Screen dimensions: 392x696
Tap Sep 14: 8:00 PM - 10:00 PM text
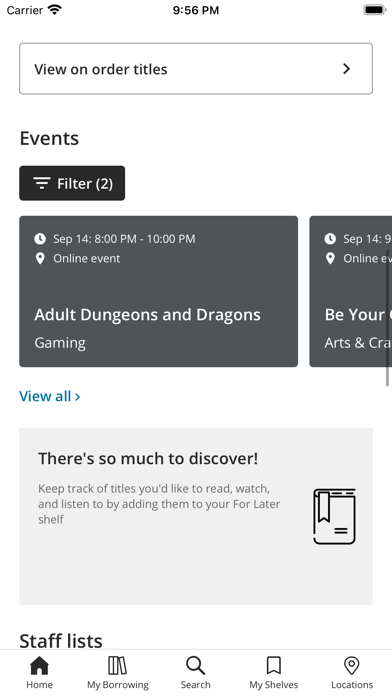(124, 239)
